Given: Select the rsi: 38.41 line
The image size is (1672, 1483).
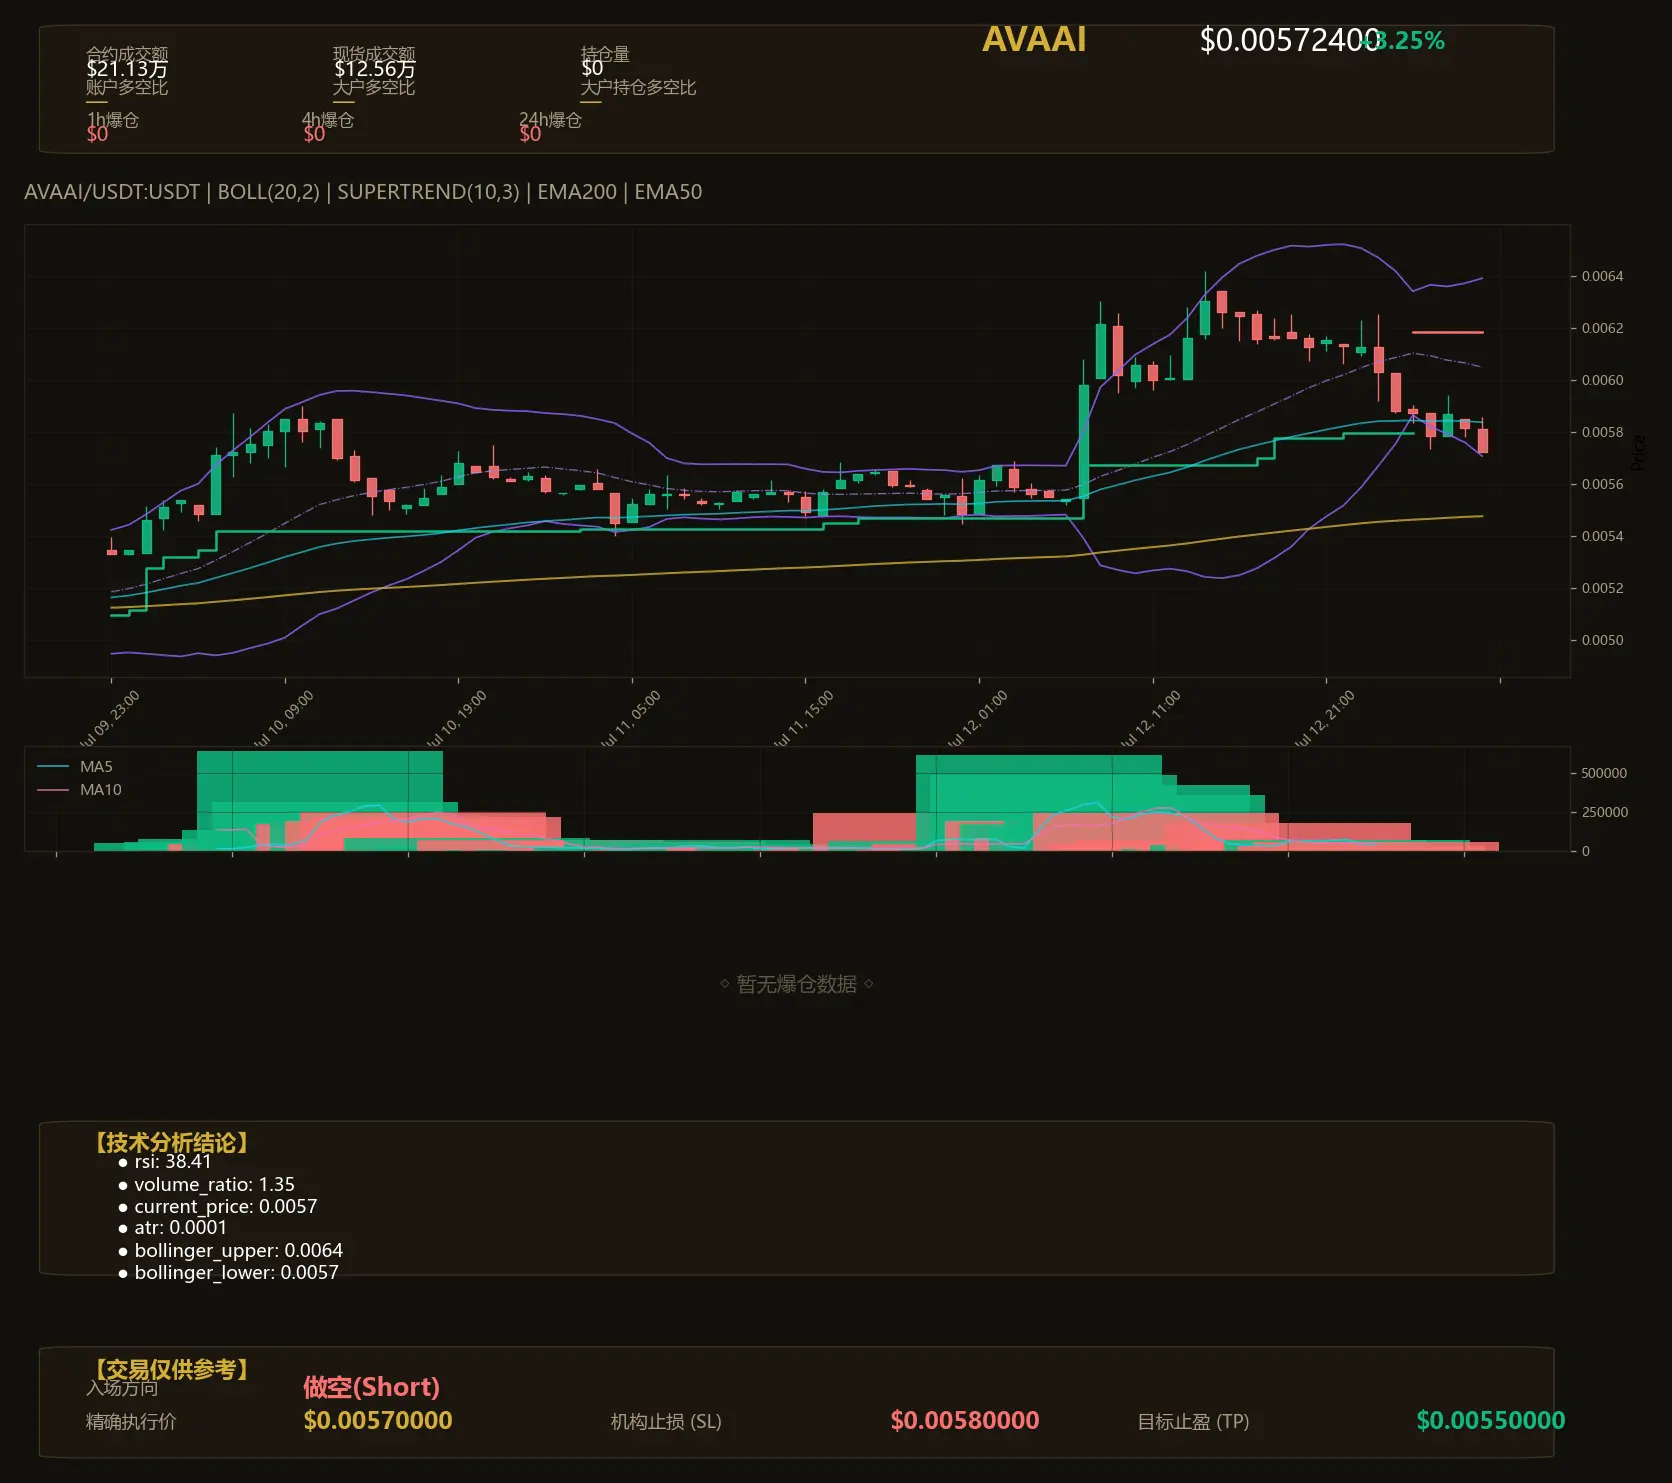Looking at the screenshot, I should pyautogui.click(x=165, y=1162).
